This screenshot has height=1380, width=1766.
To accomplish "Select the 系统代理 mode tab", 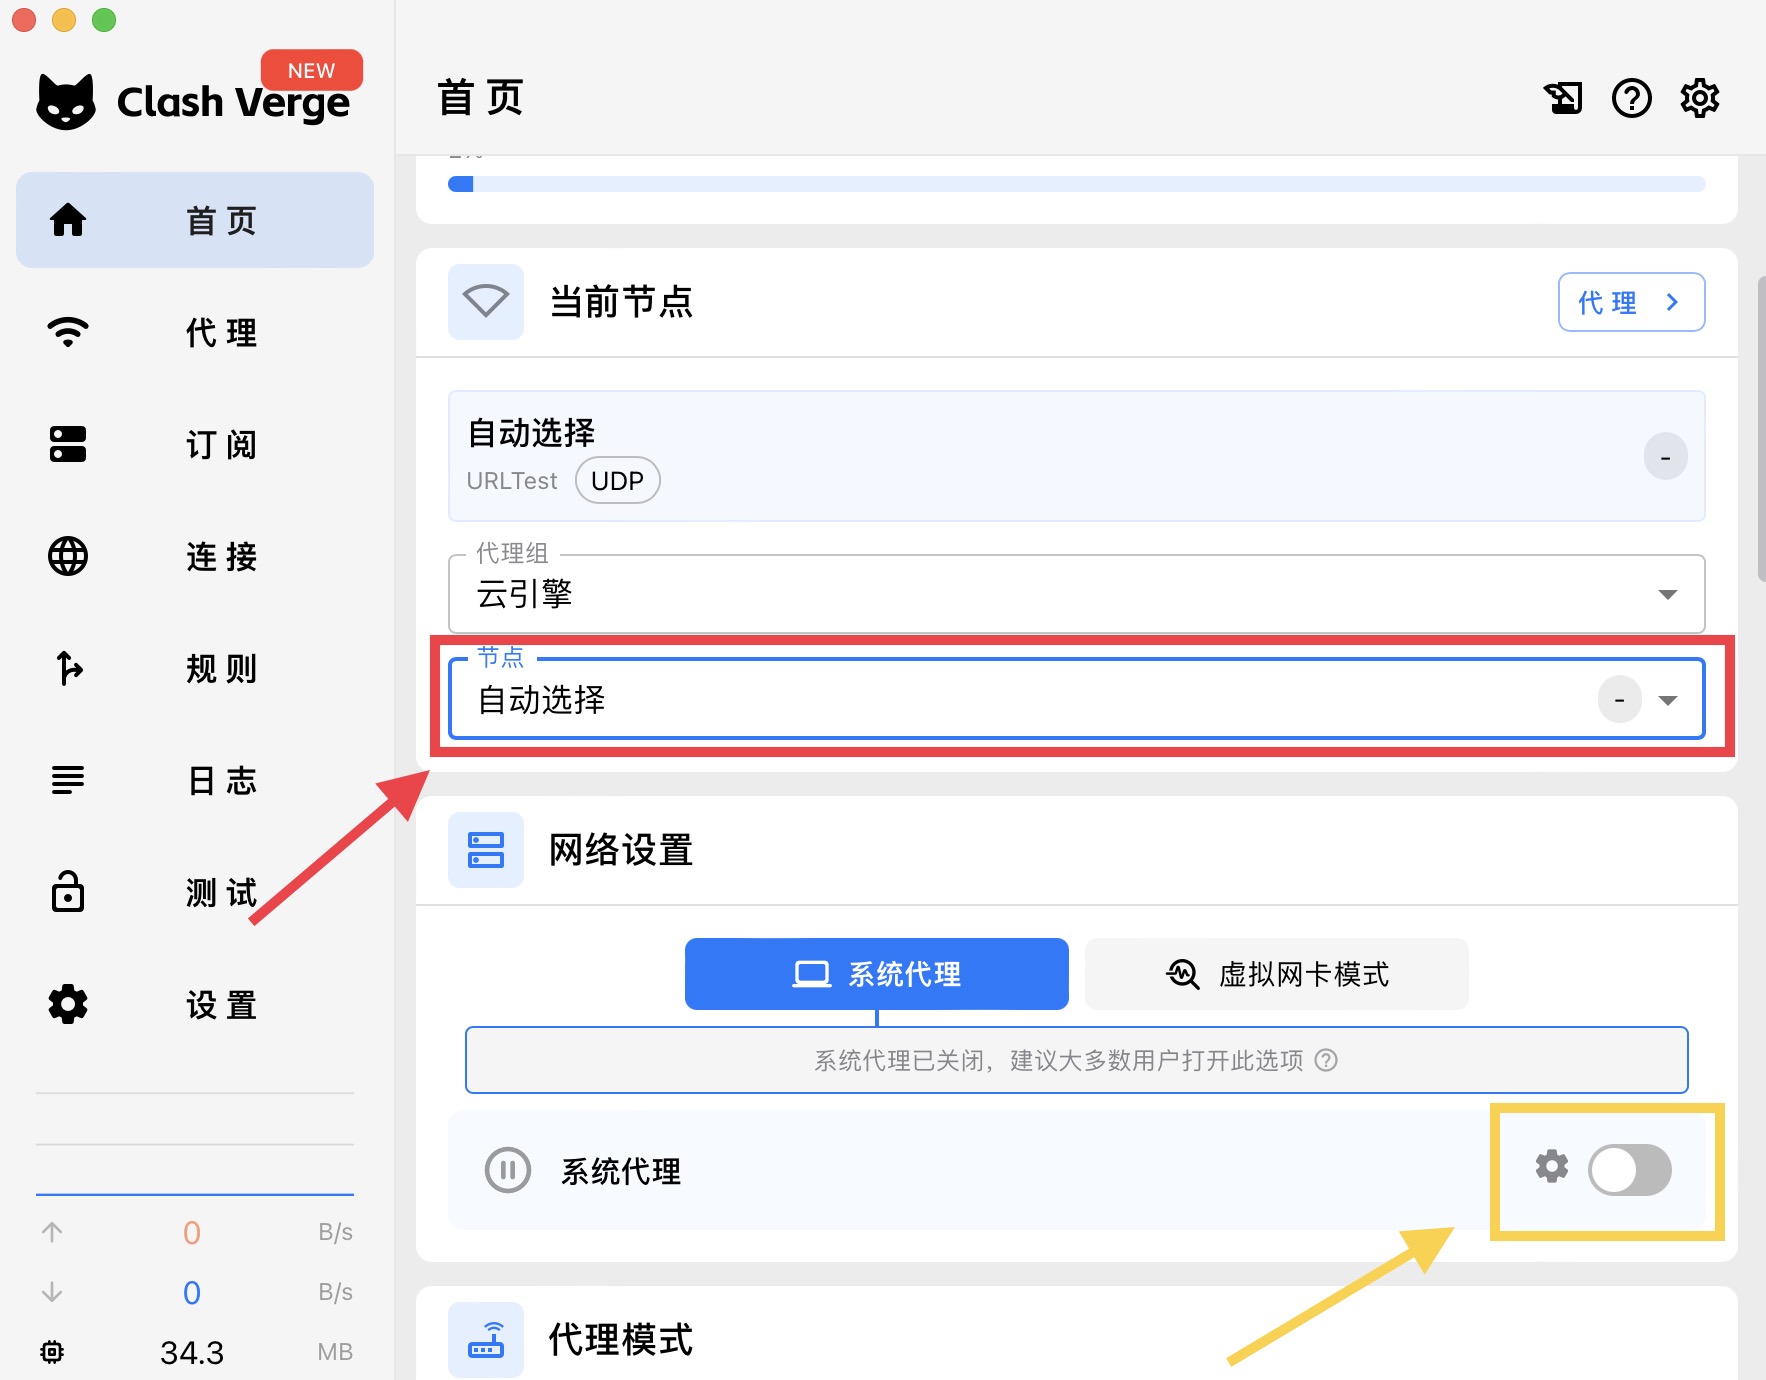I will [876, 974].
